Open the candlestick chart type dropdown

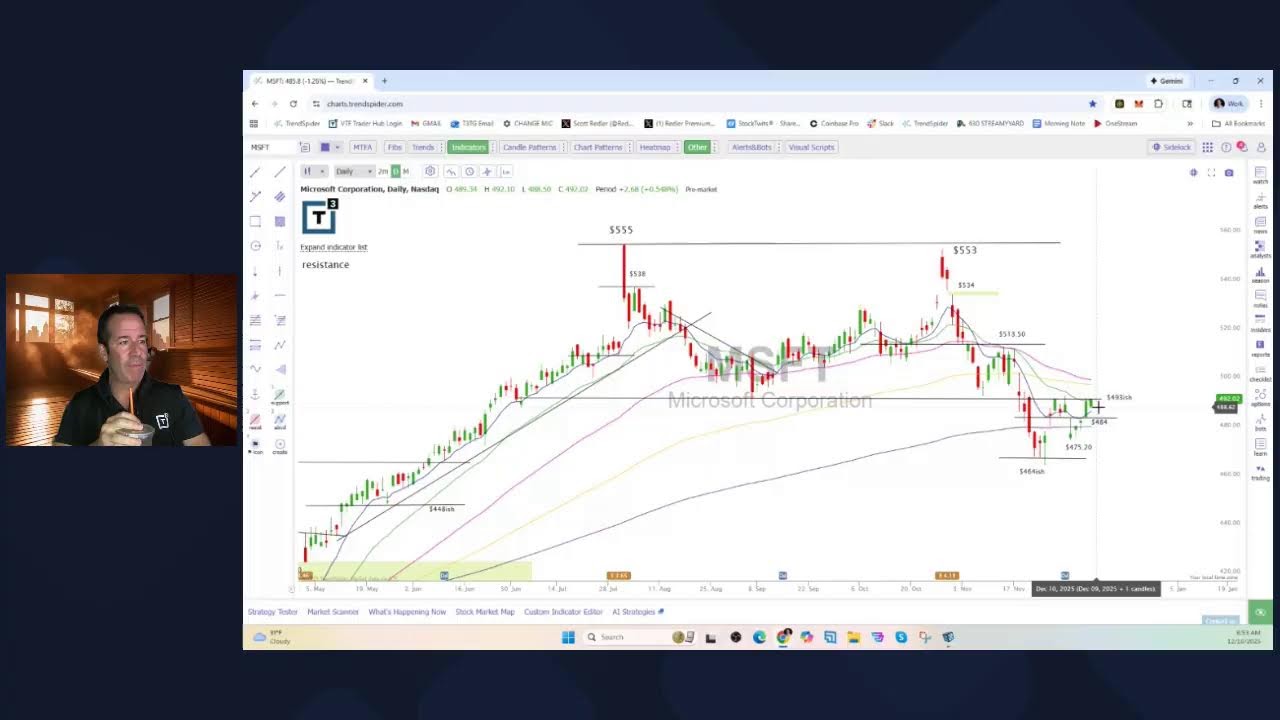point(314,171)
